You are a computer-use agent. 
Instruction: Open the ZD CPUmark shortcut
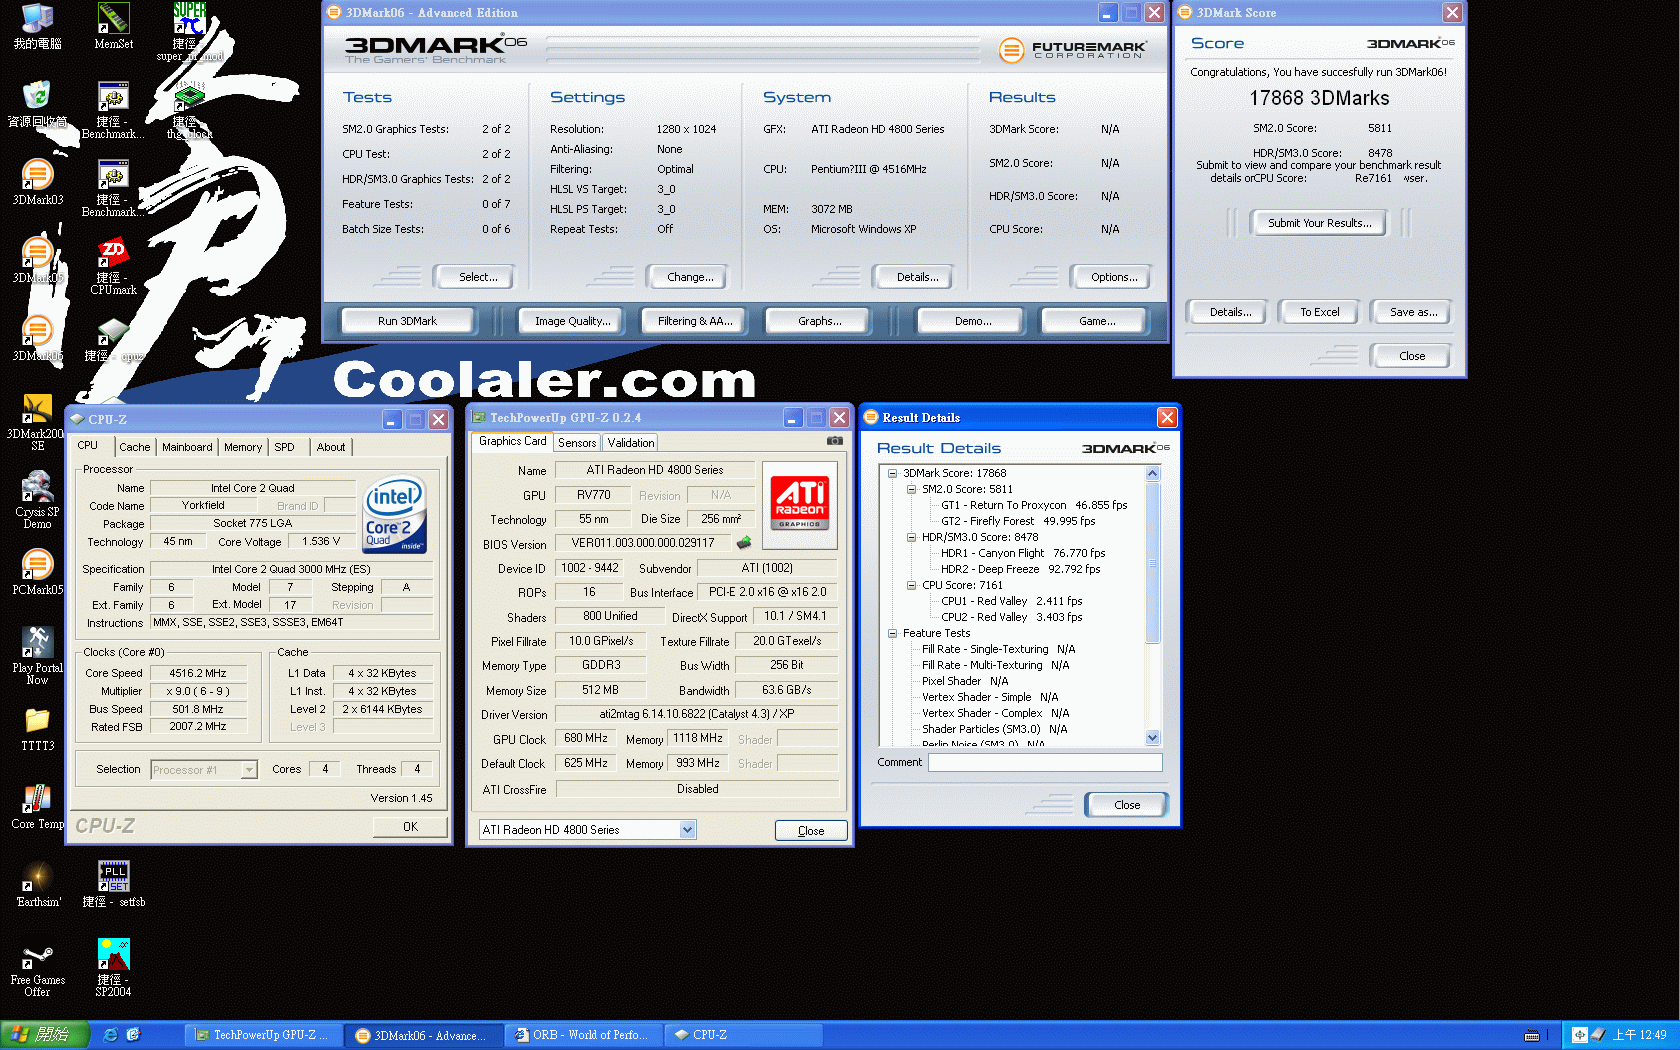point(113,266)
